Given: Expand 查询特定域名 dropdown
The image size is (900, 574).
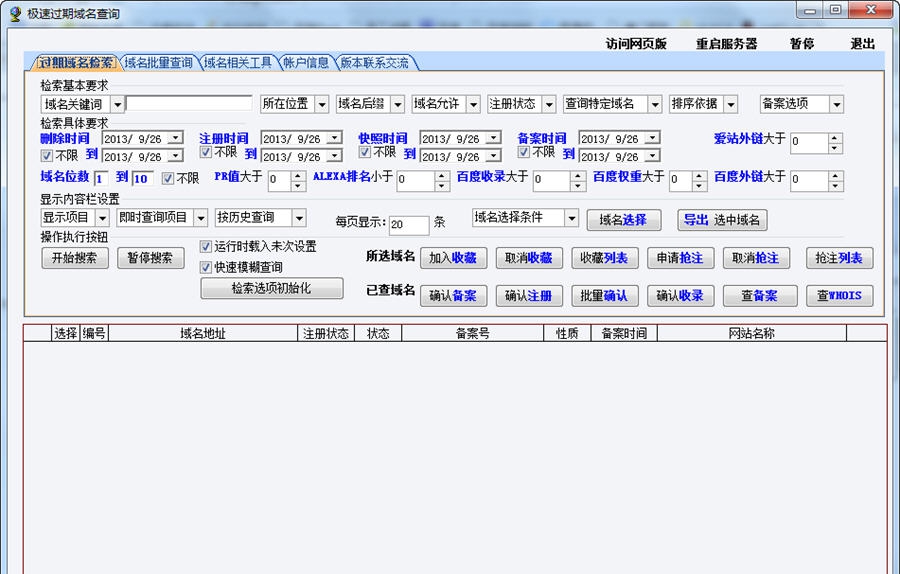Looking at the screenshot, I should [655, 104].
